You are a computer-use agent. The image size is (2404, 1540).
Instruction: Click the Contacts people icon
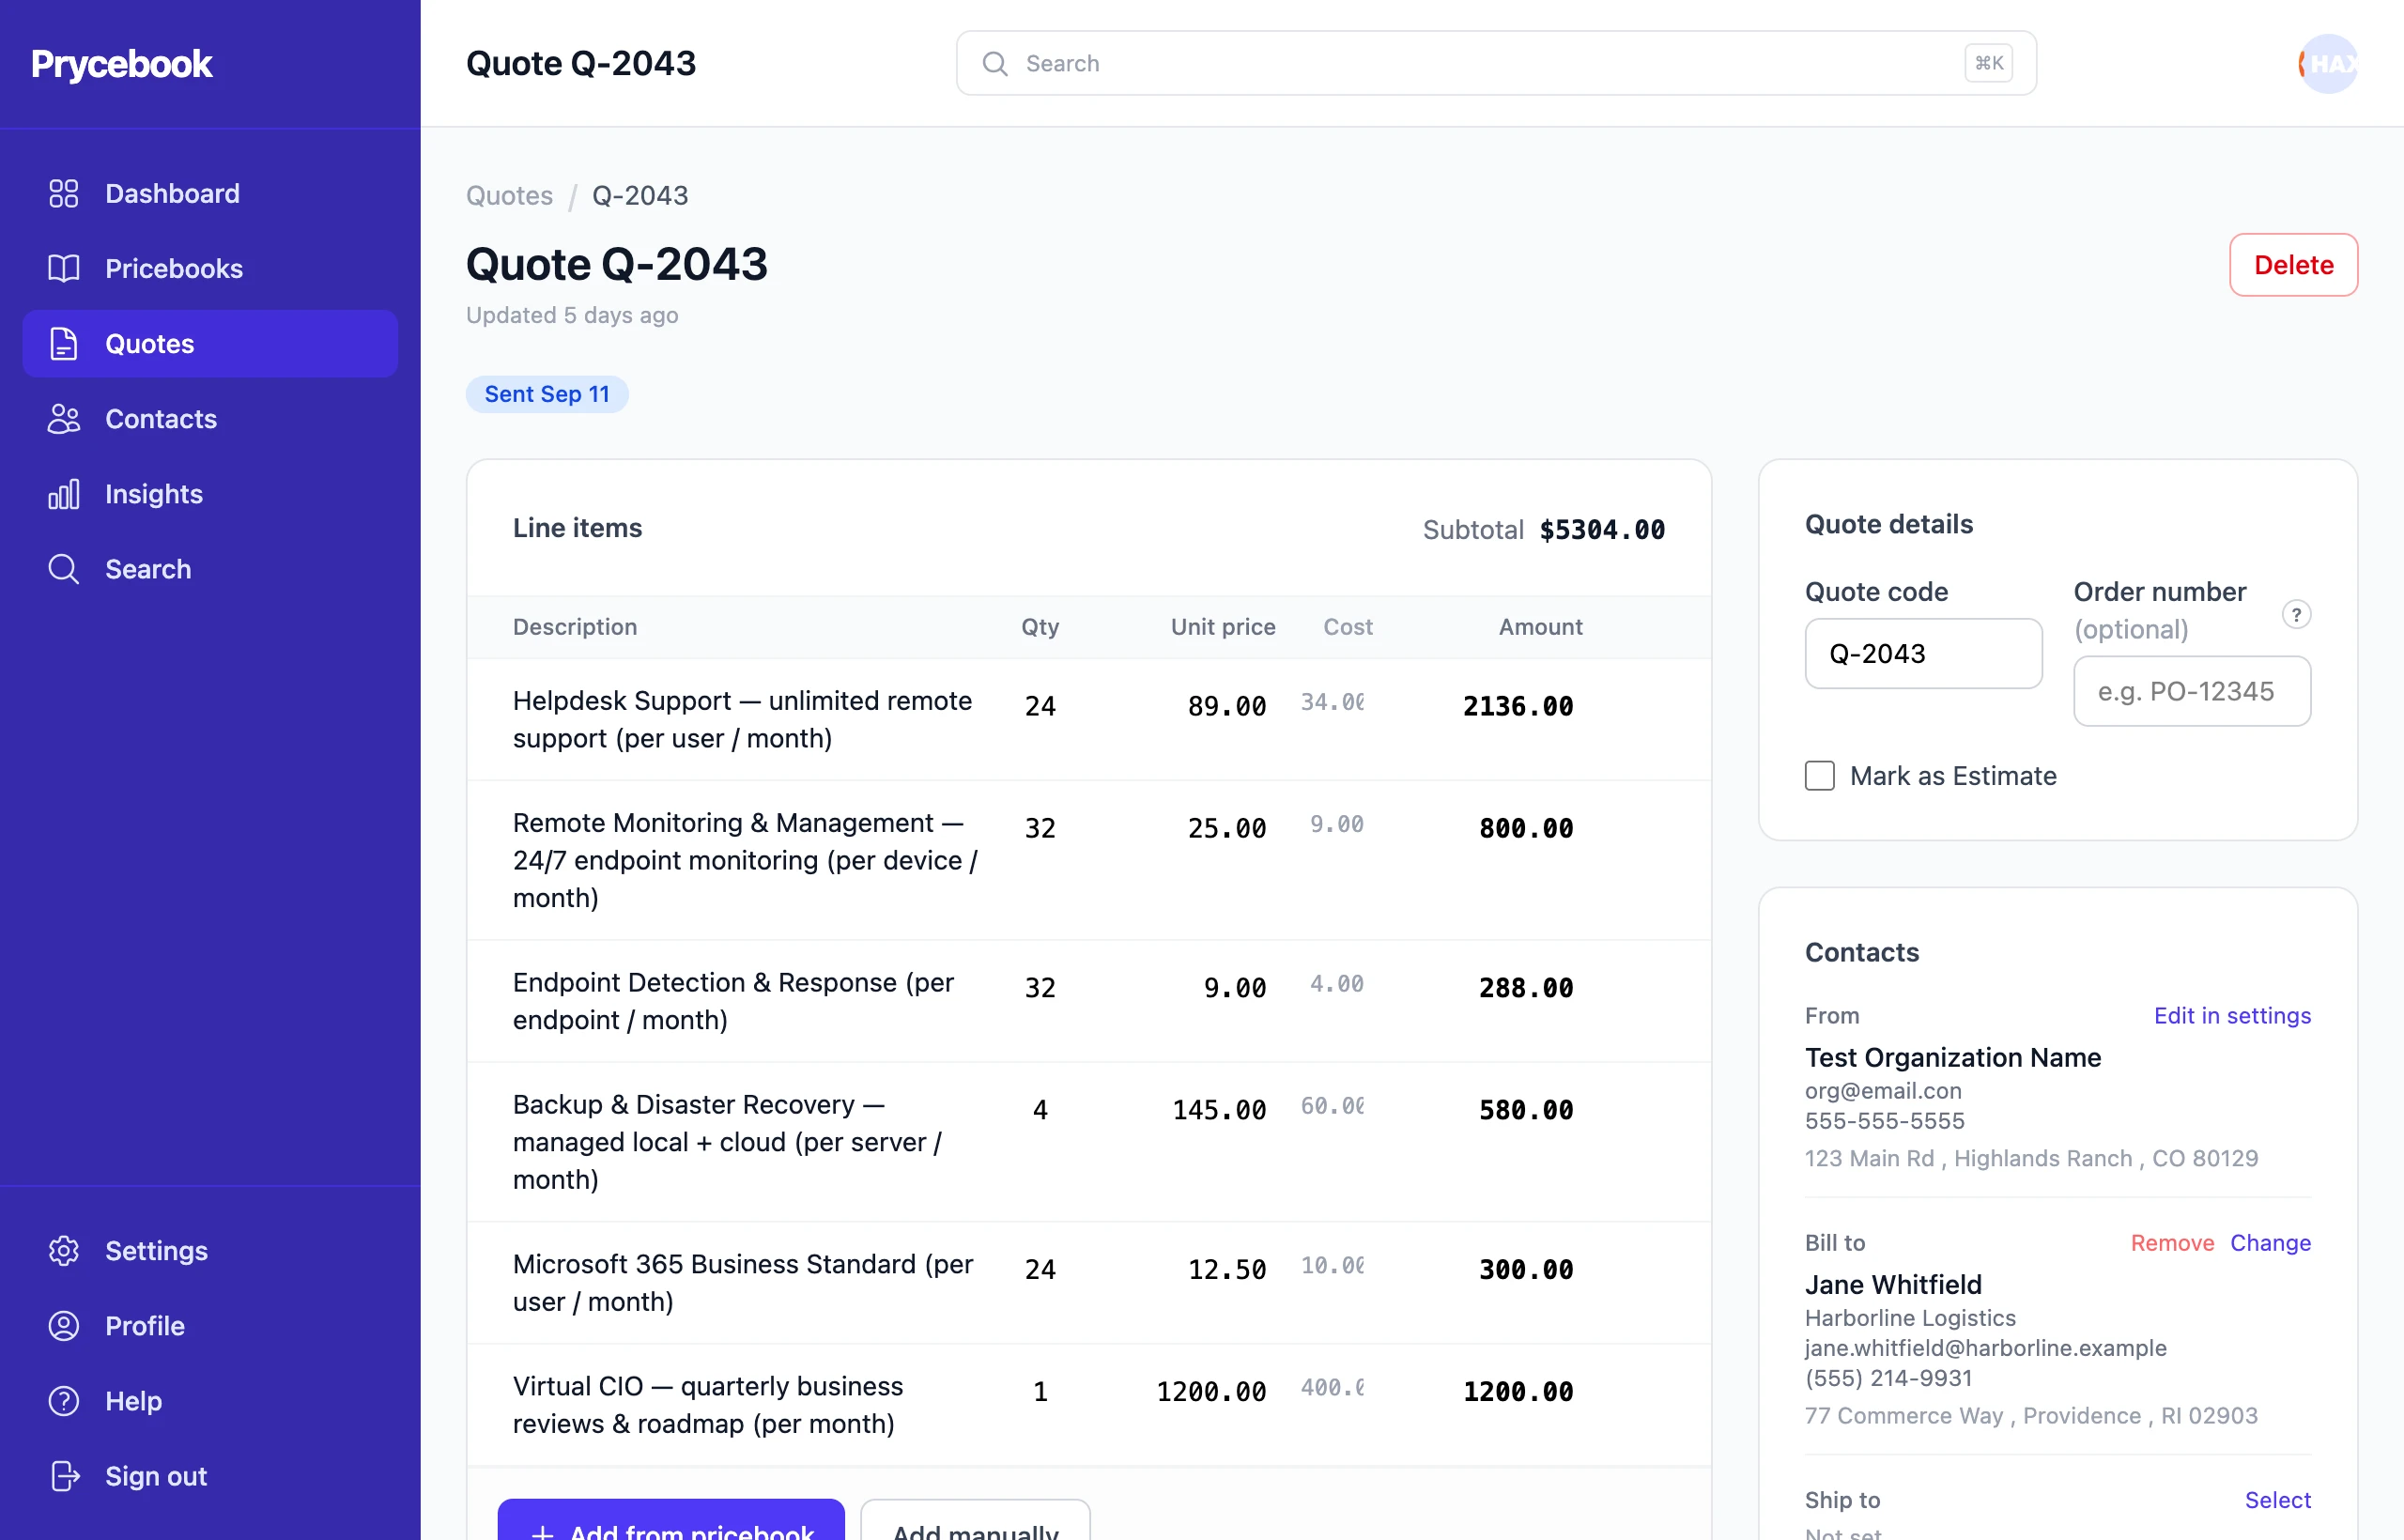point(64,418)
